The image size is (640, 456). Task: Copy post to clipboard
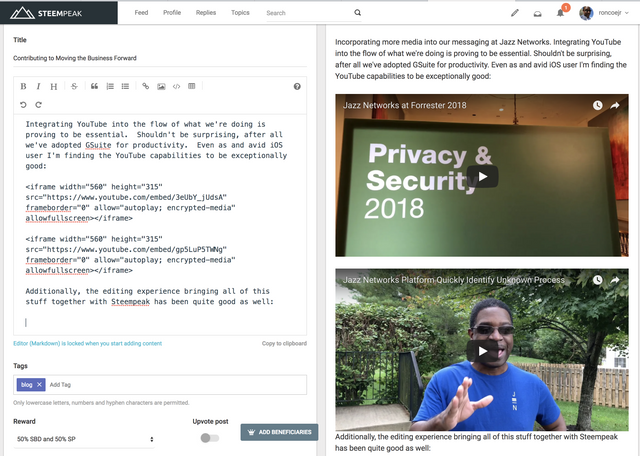284,343
